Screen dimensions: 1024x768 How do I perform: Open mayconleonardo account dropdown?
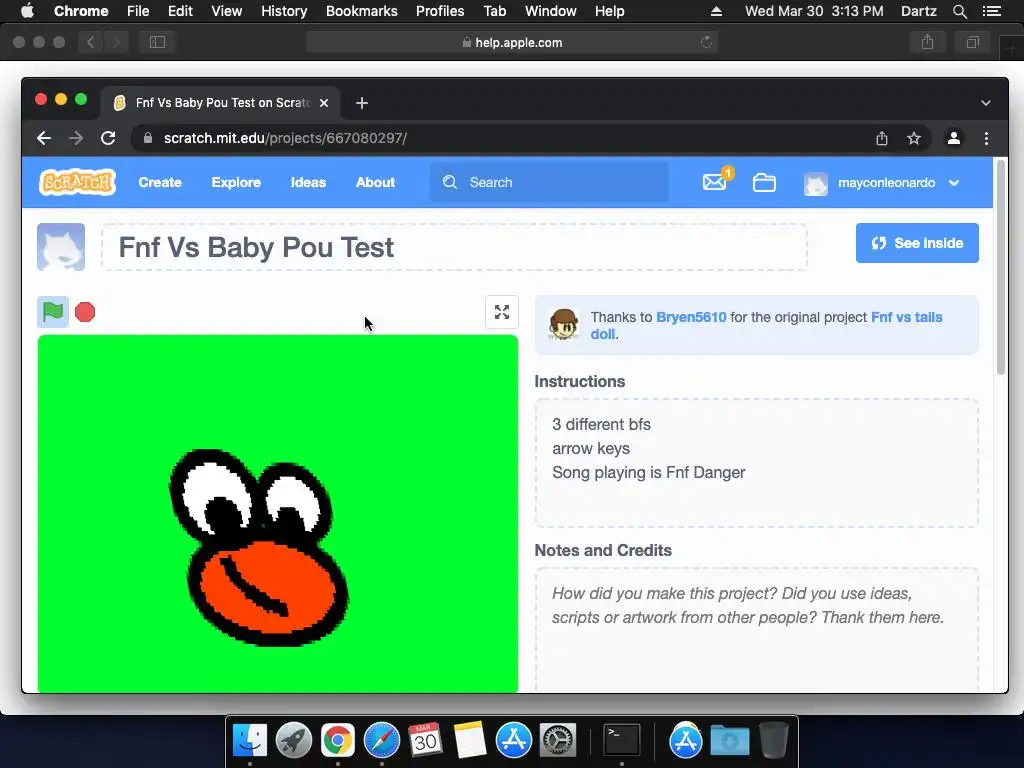pos(882,183)
